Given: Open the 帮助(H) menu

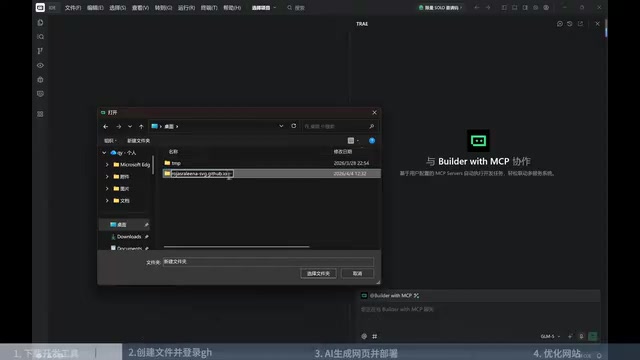Looking at the screenshot, I should click(x=232, y=8).
